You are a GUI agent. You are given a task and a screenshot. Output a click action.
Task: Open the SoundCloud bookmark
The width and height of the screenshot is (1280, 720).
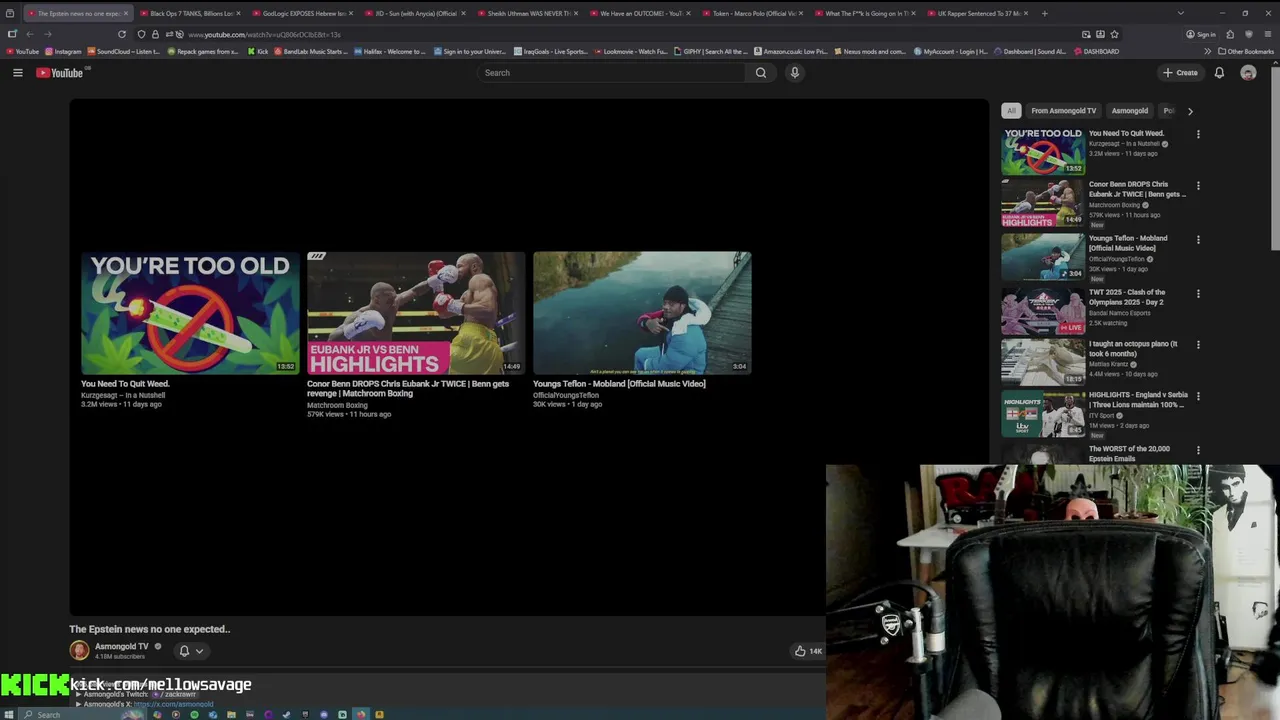tap(125, 51)
